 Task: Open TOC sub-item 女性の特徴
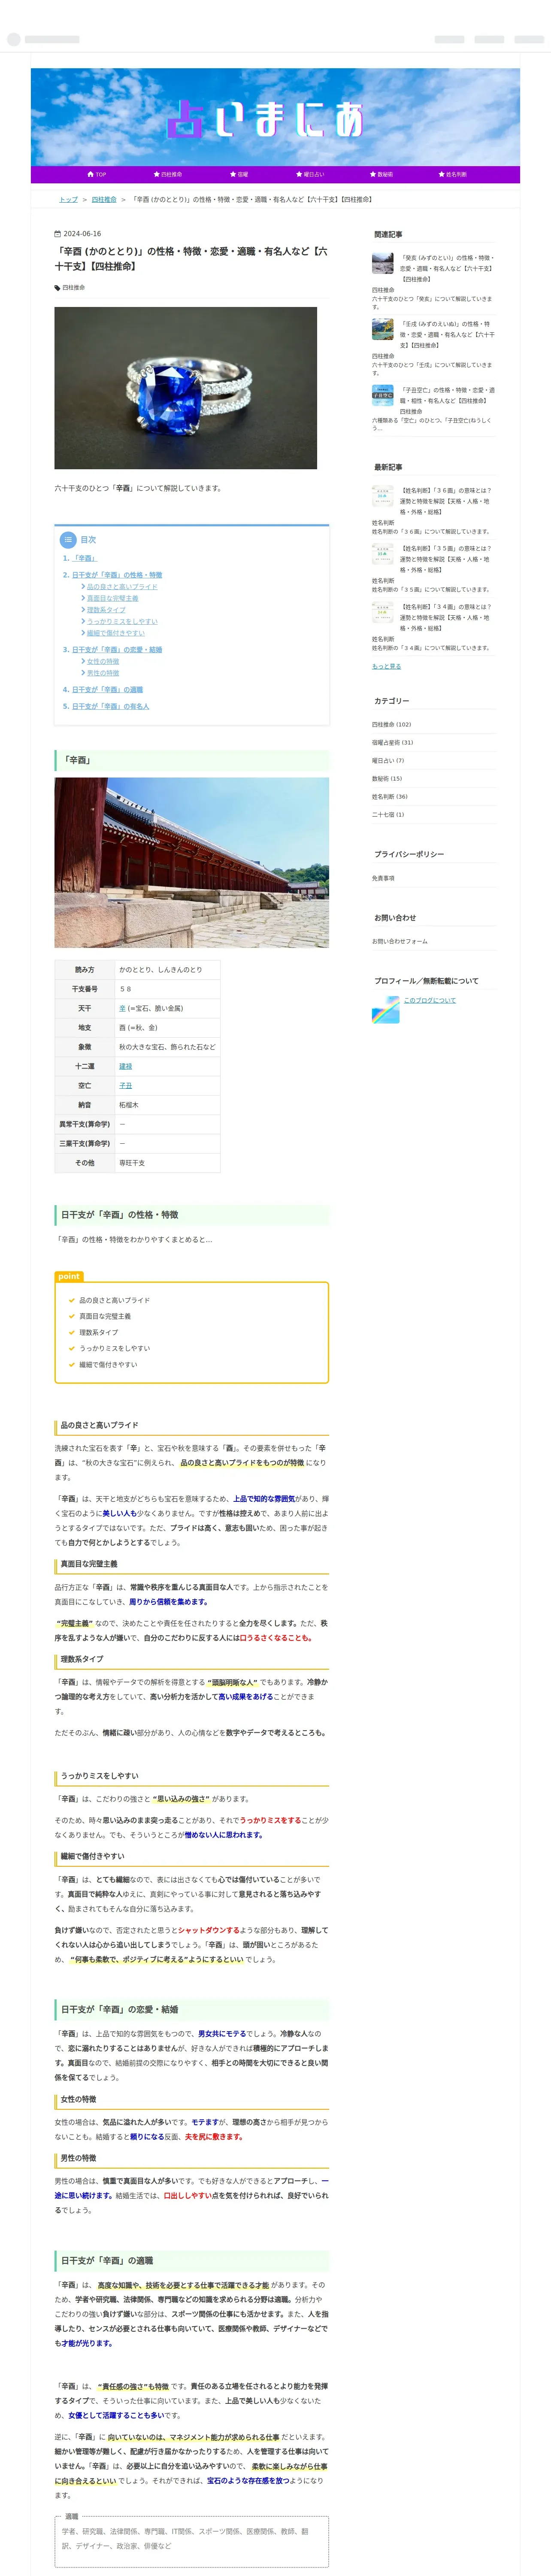[103, 661]
